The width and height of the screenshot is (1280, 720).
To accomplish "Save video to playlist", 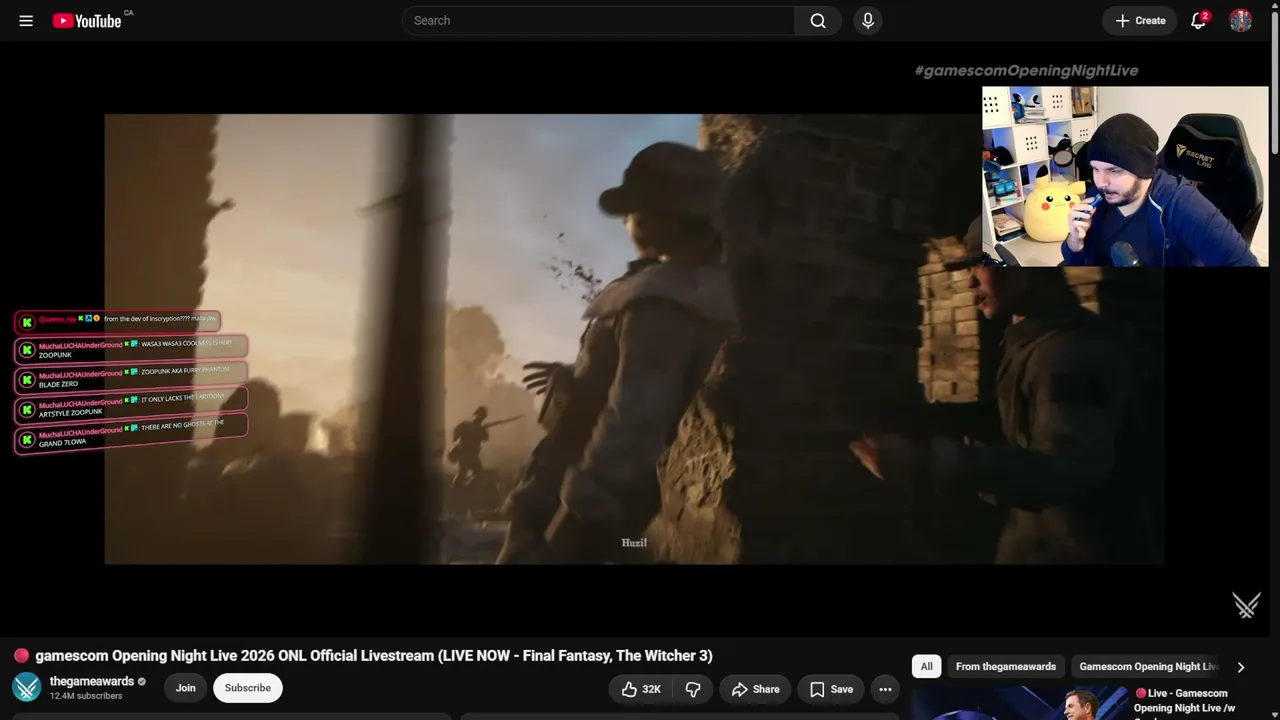I will coord(831,689).
